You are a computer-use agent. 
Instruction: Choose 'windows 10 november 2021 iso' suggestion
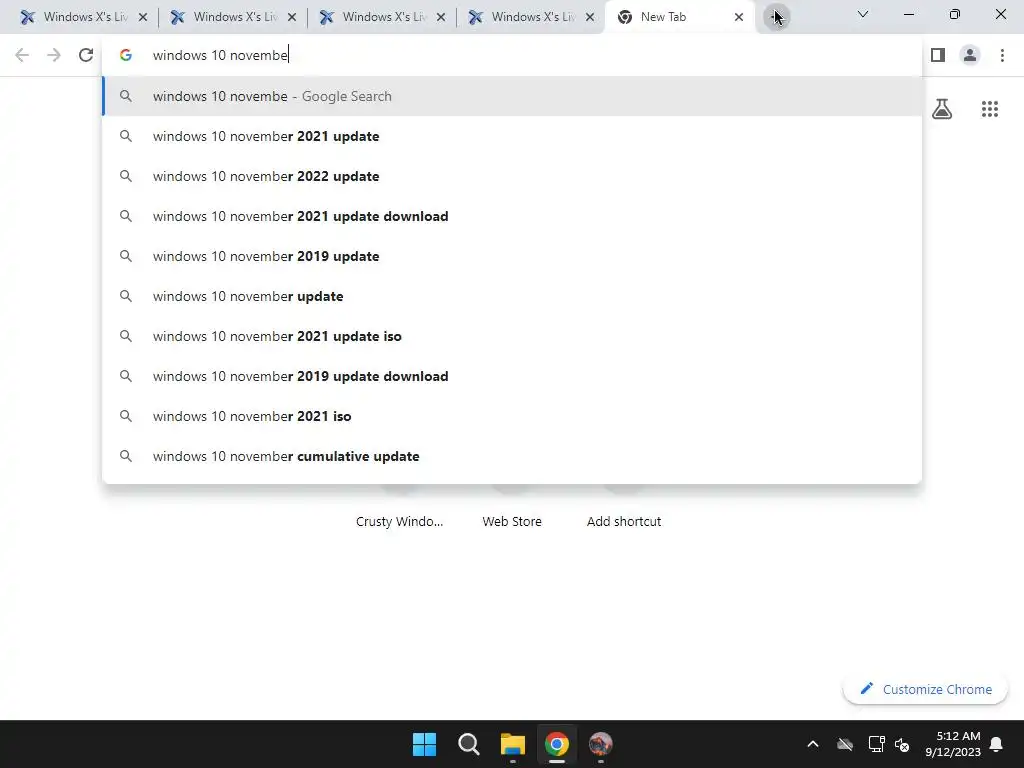pyautogui.click(x=512, y=416)
